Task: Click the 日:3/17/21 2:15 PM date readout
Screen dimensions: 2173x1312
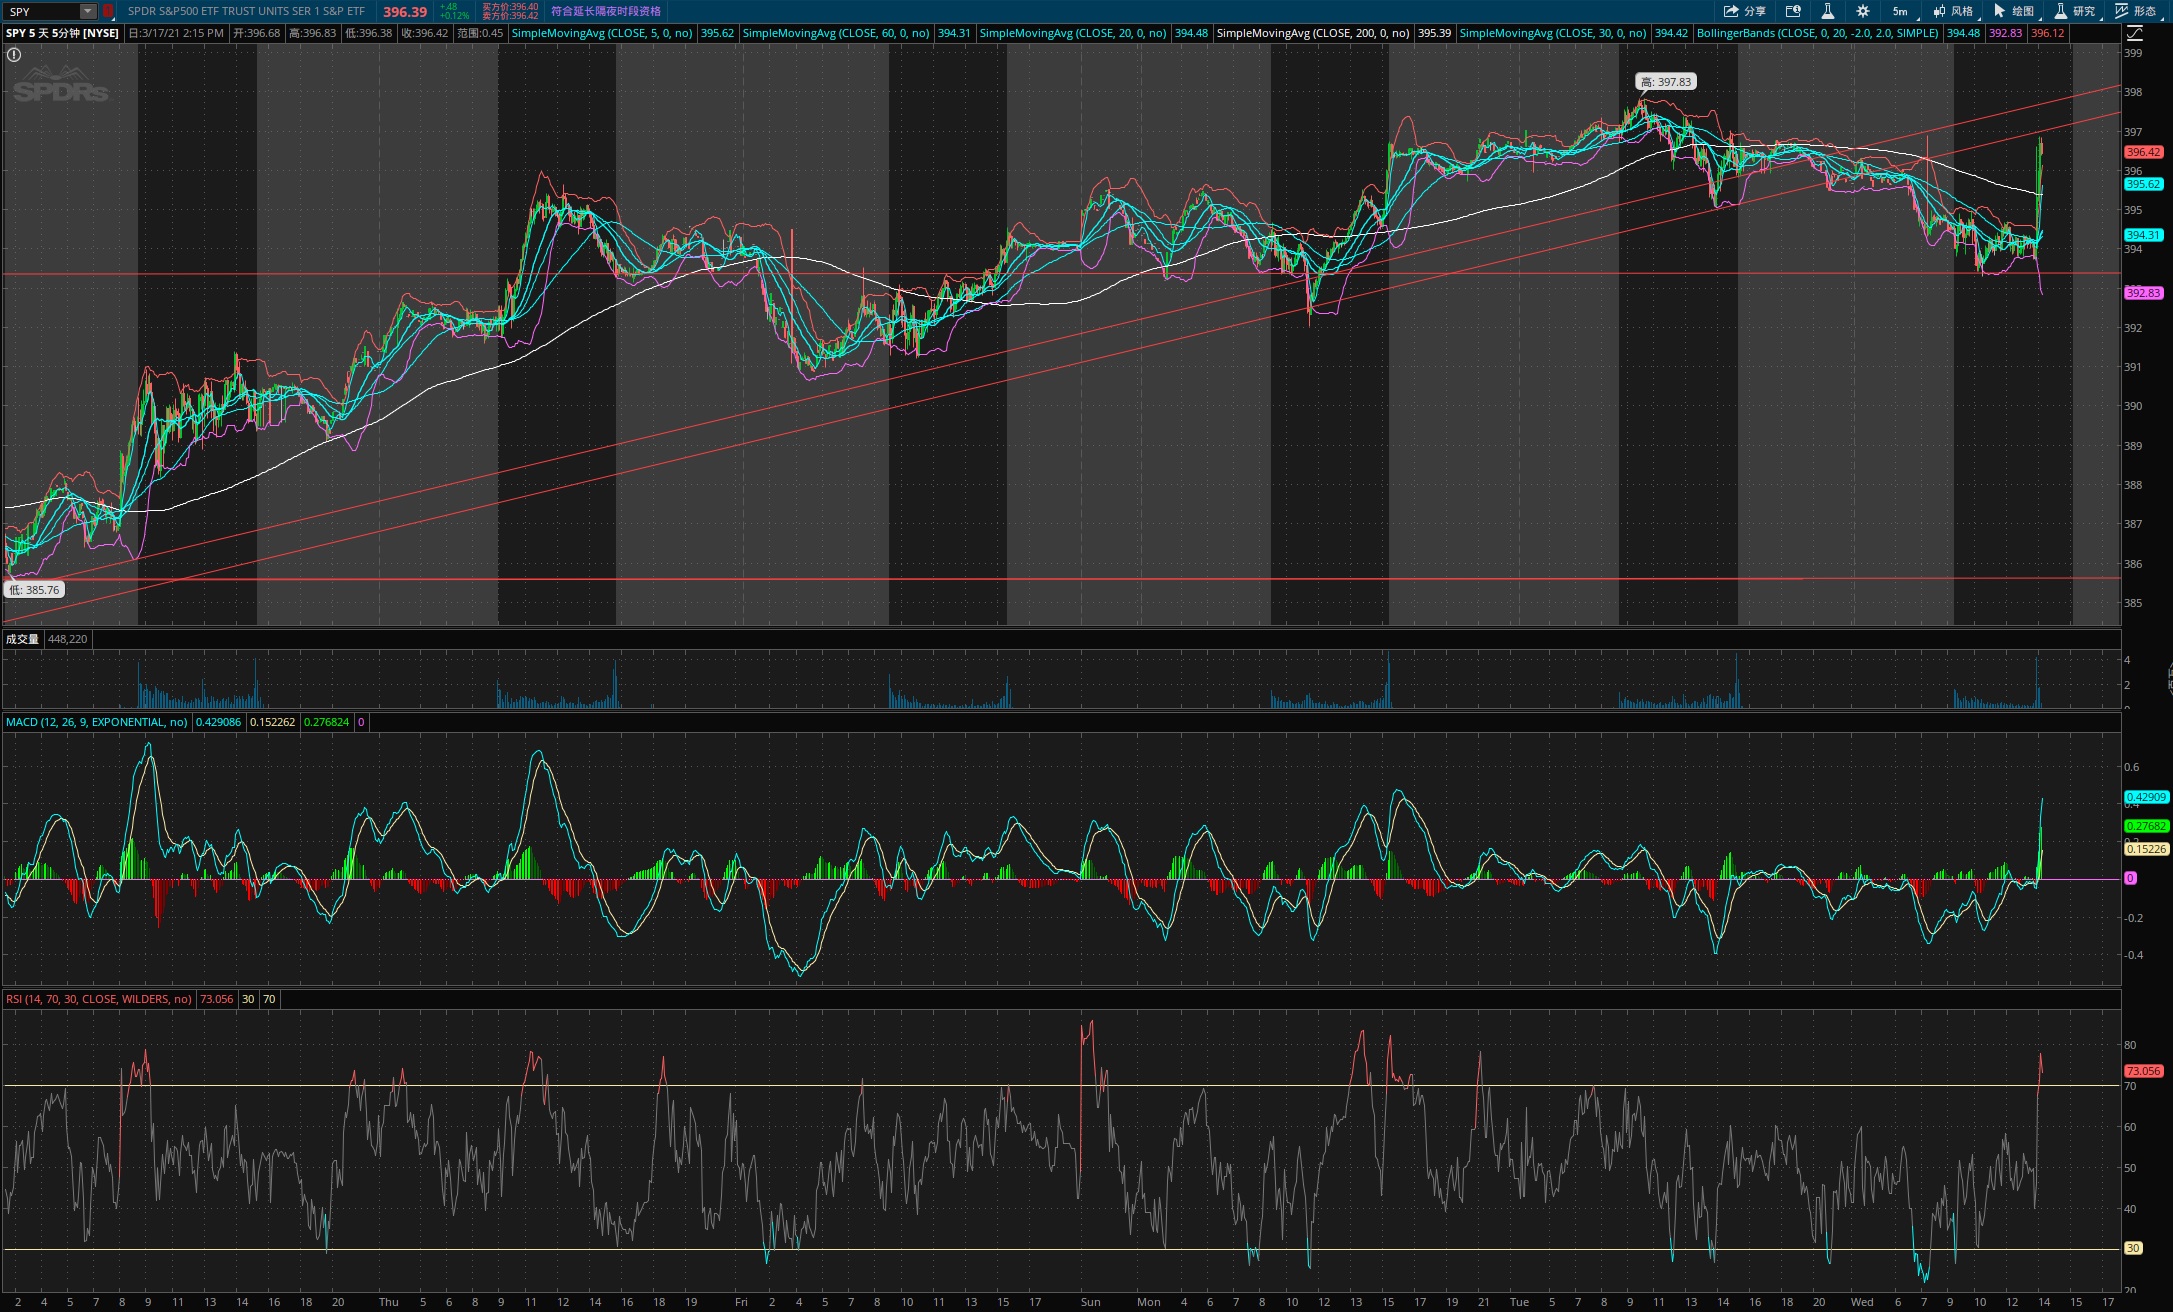Action: [176, 33]
